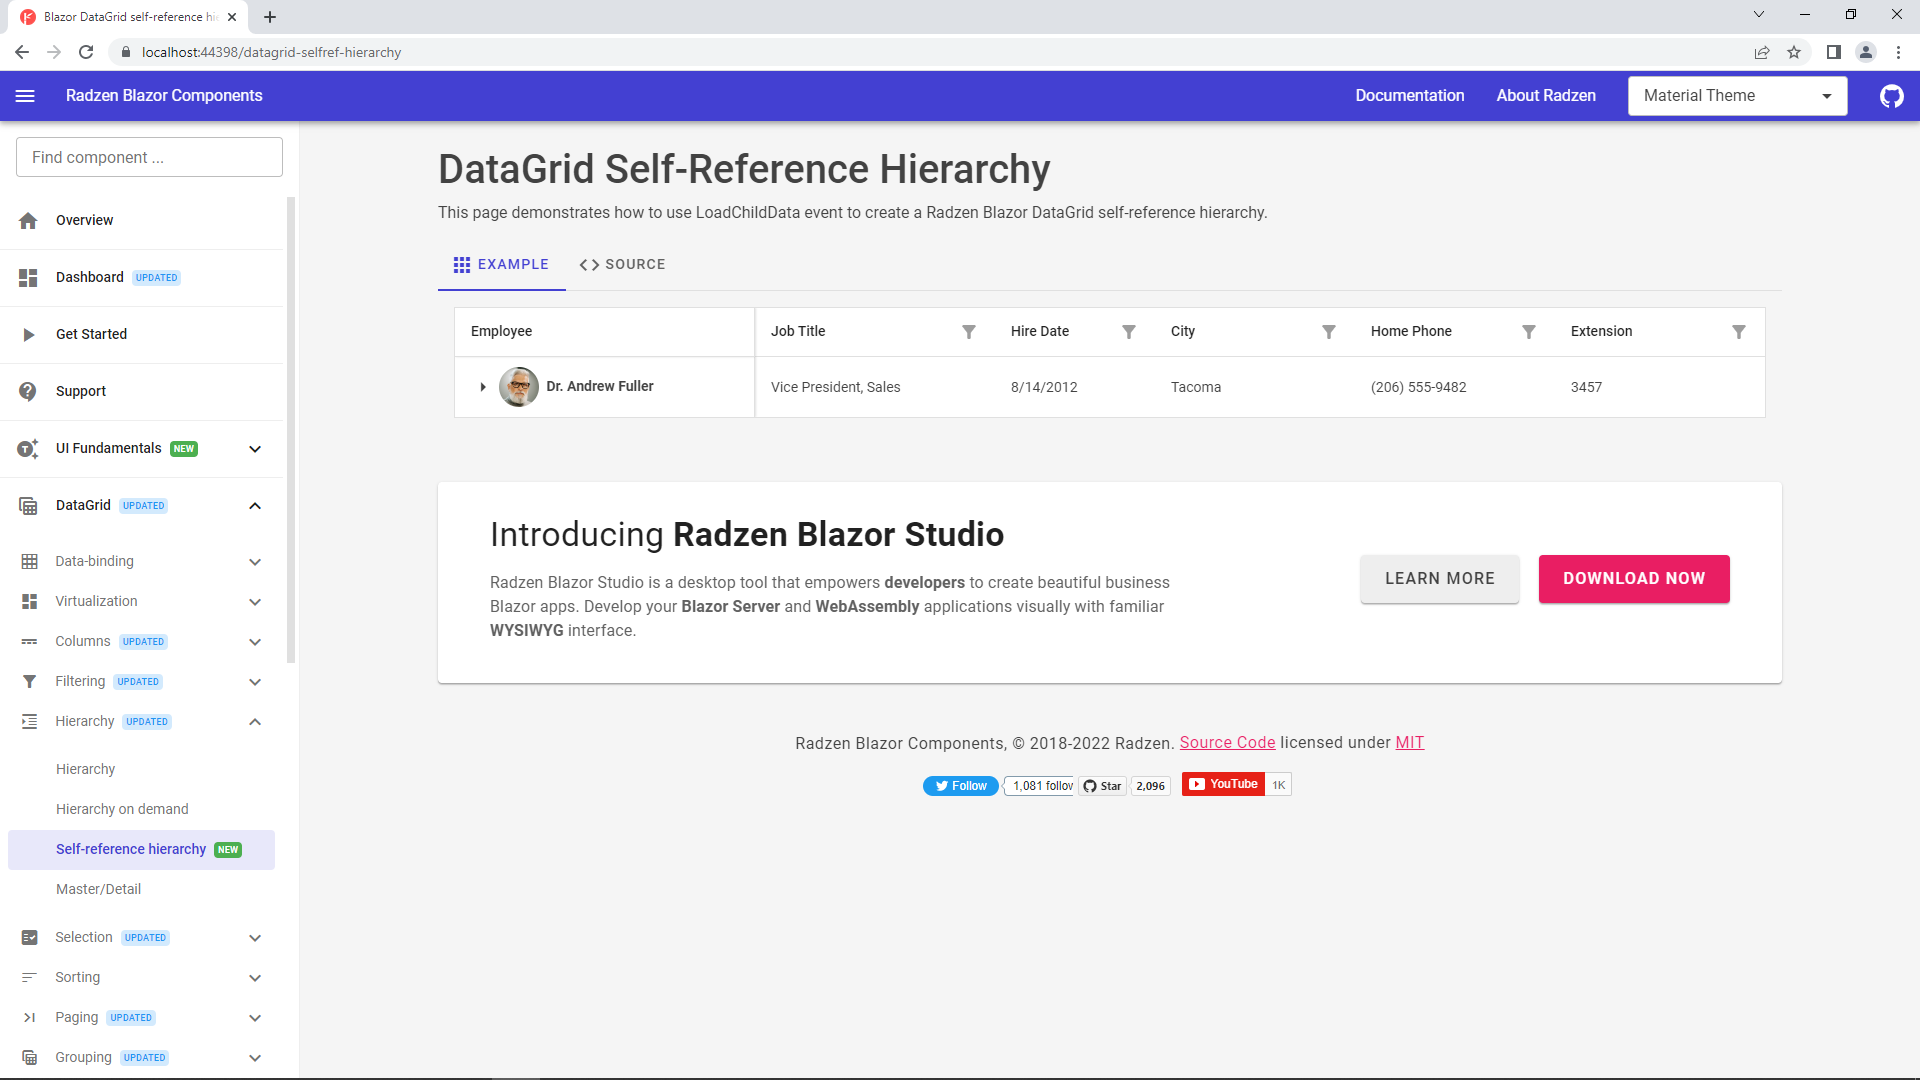
Task: Open the Job Title column filter
Action: click(x=969, y=332)
